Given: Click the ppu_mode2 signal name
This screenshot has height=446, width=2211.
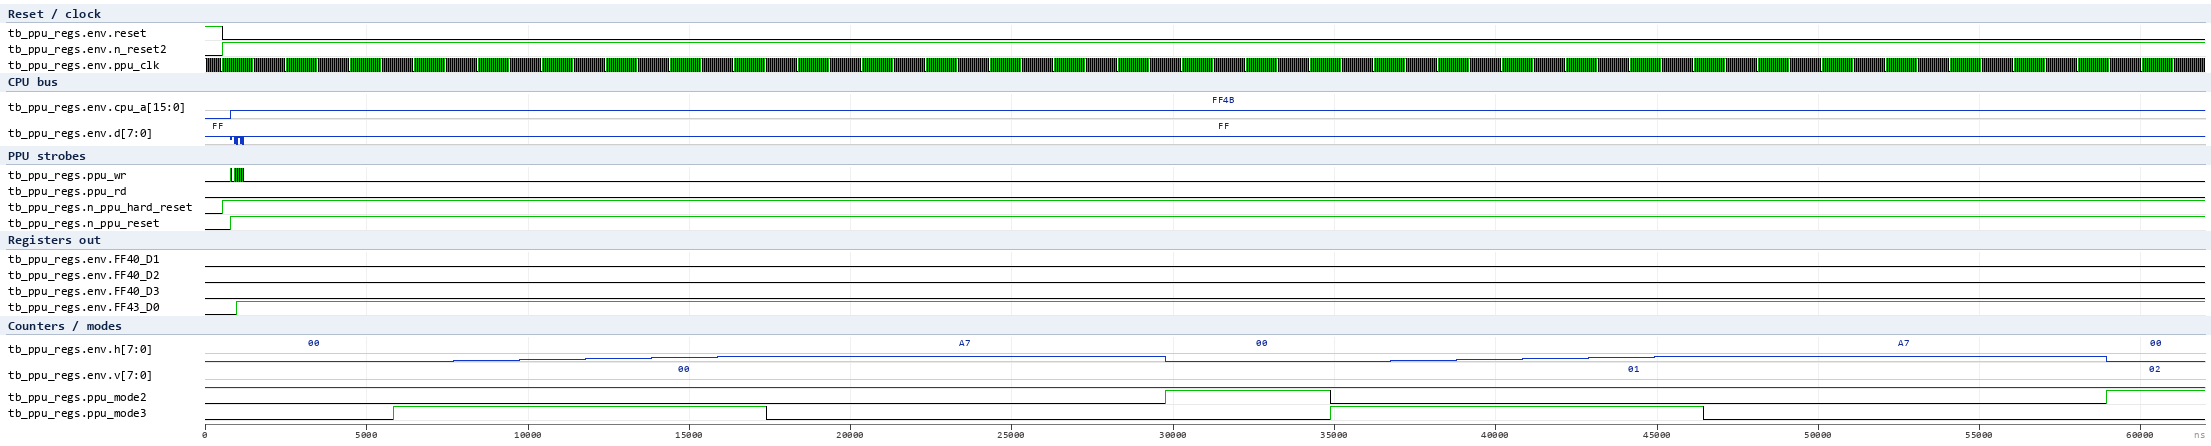Looking at the screenshot, I should tap(77, 397).
